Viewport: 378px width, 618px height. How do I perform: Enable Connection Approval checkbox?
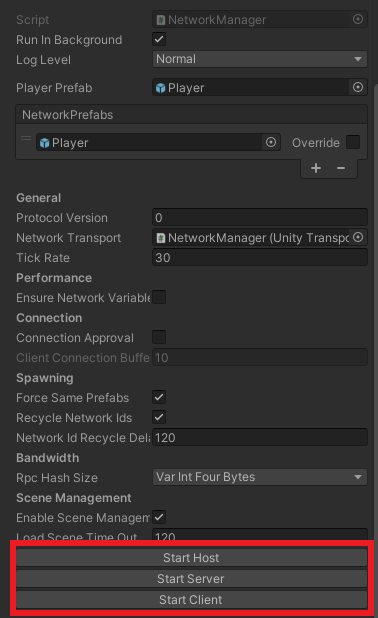pos(159,337)
